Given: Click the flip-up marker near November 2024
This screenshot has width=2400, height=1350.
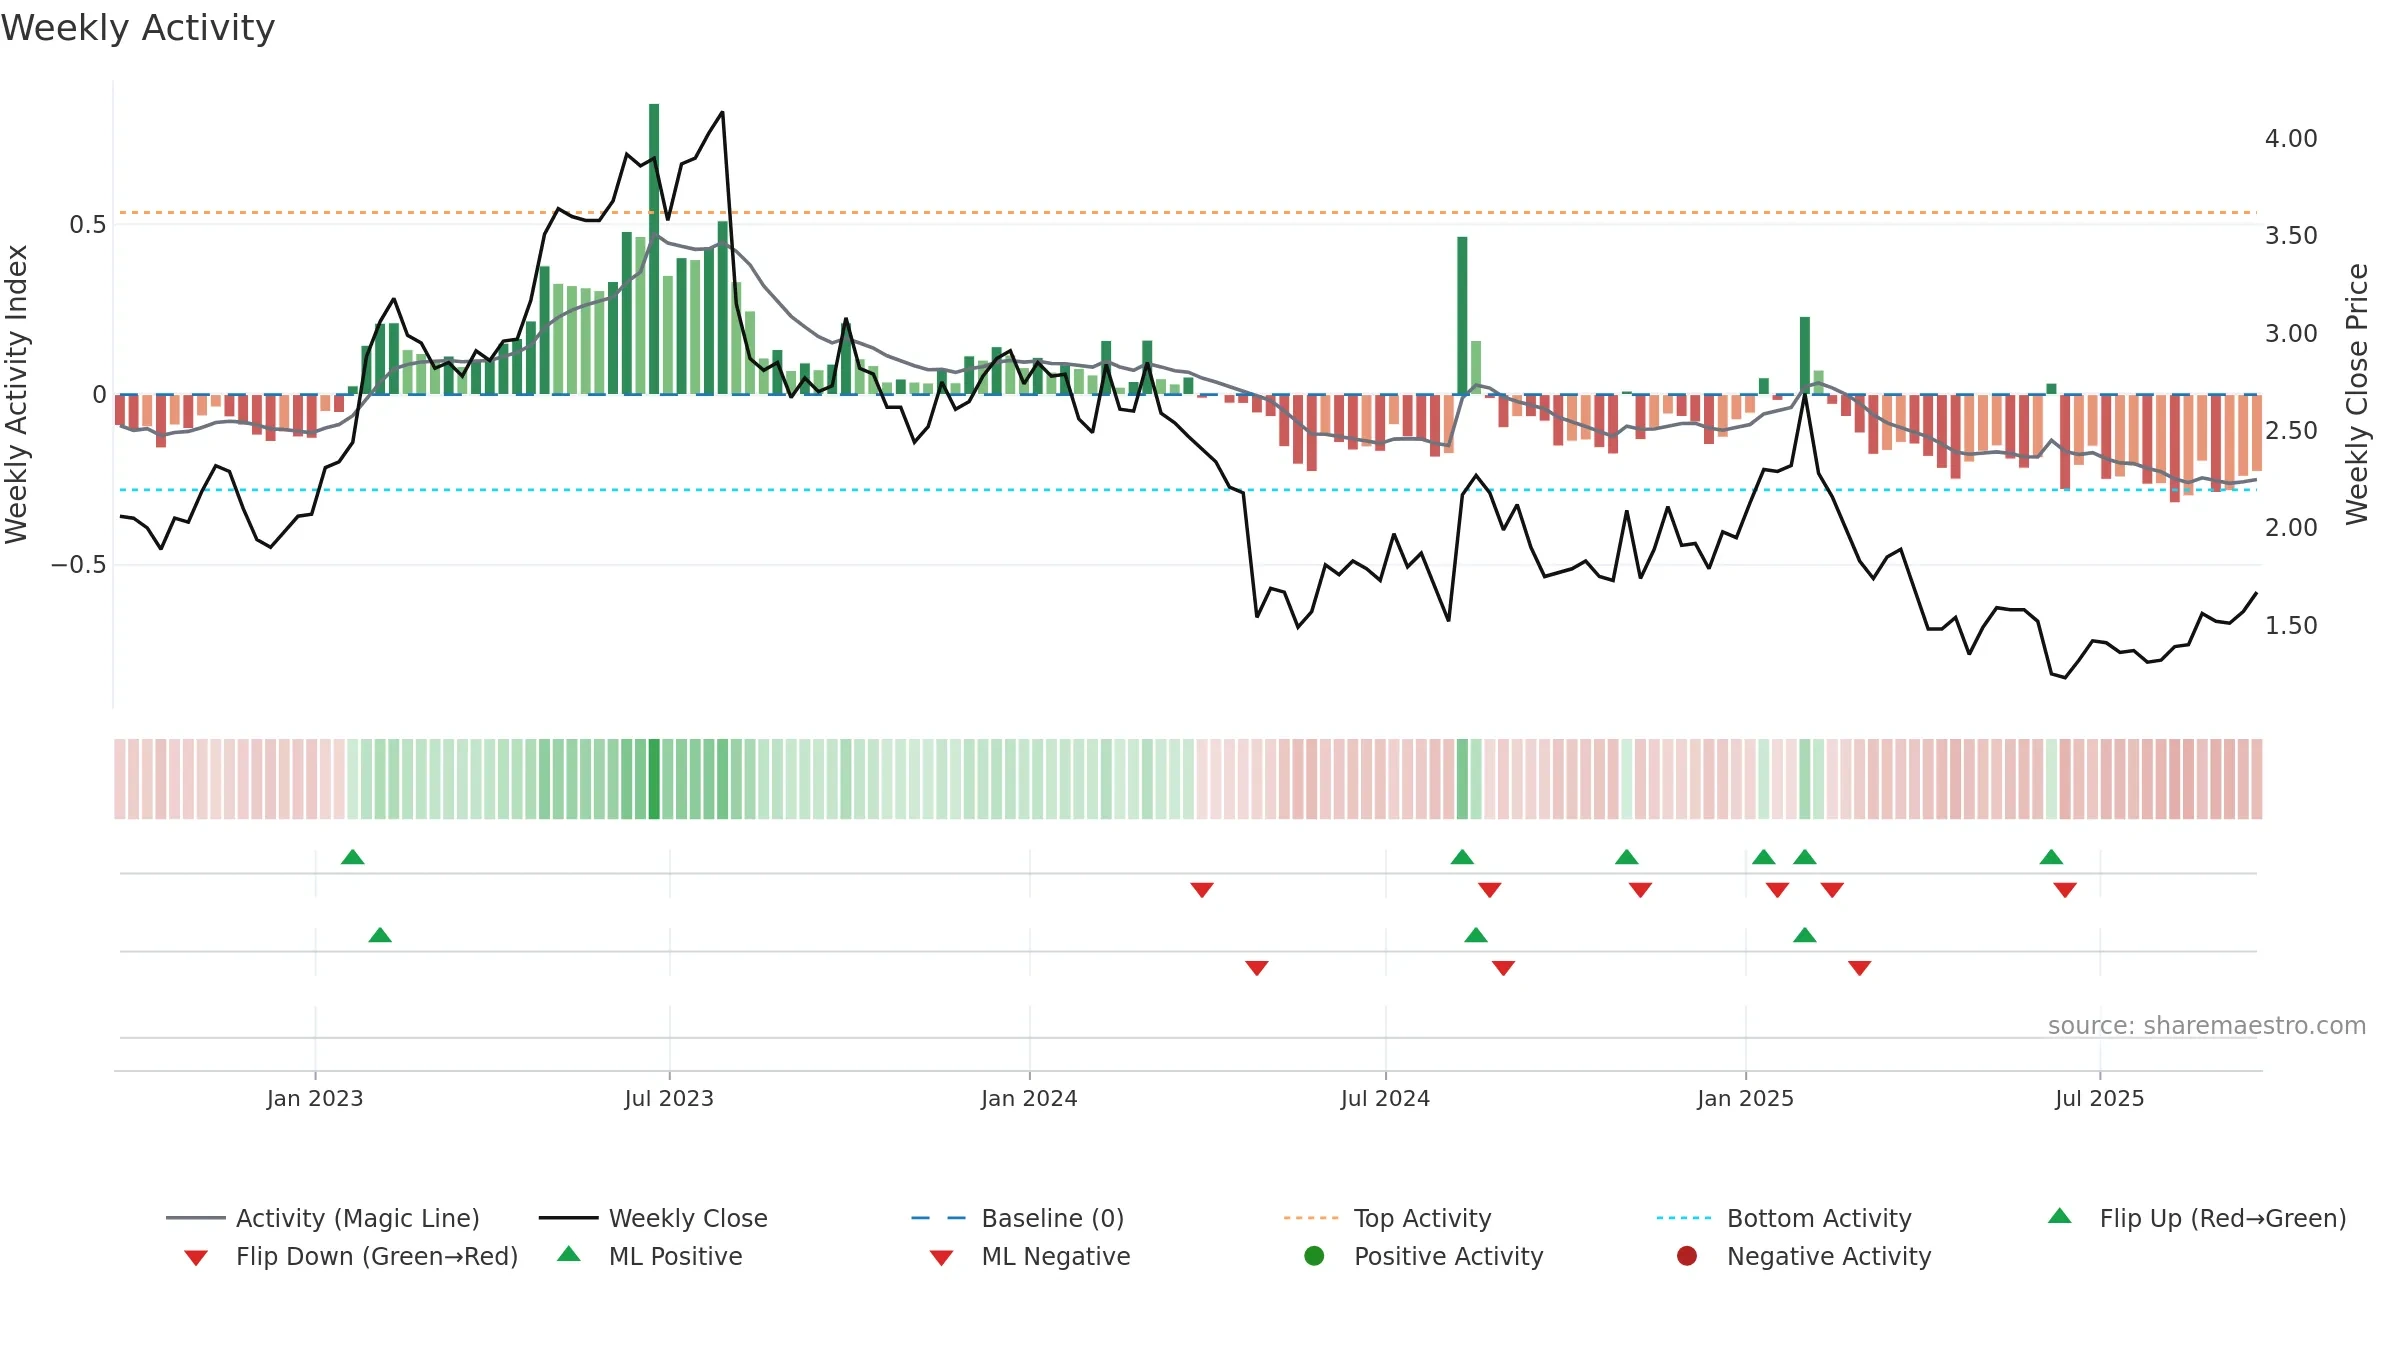Looking at the screenshot, I should point(1627,857).
